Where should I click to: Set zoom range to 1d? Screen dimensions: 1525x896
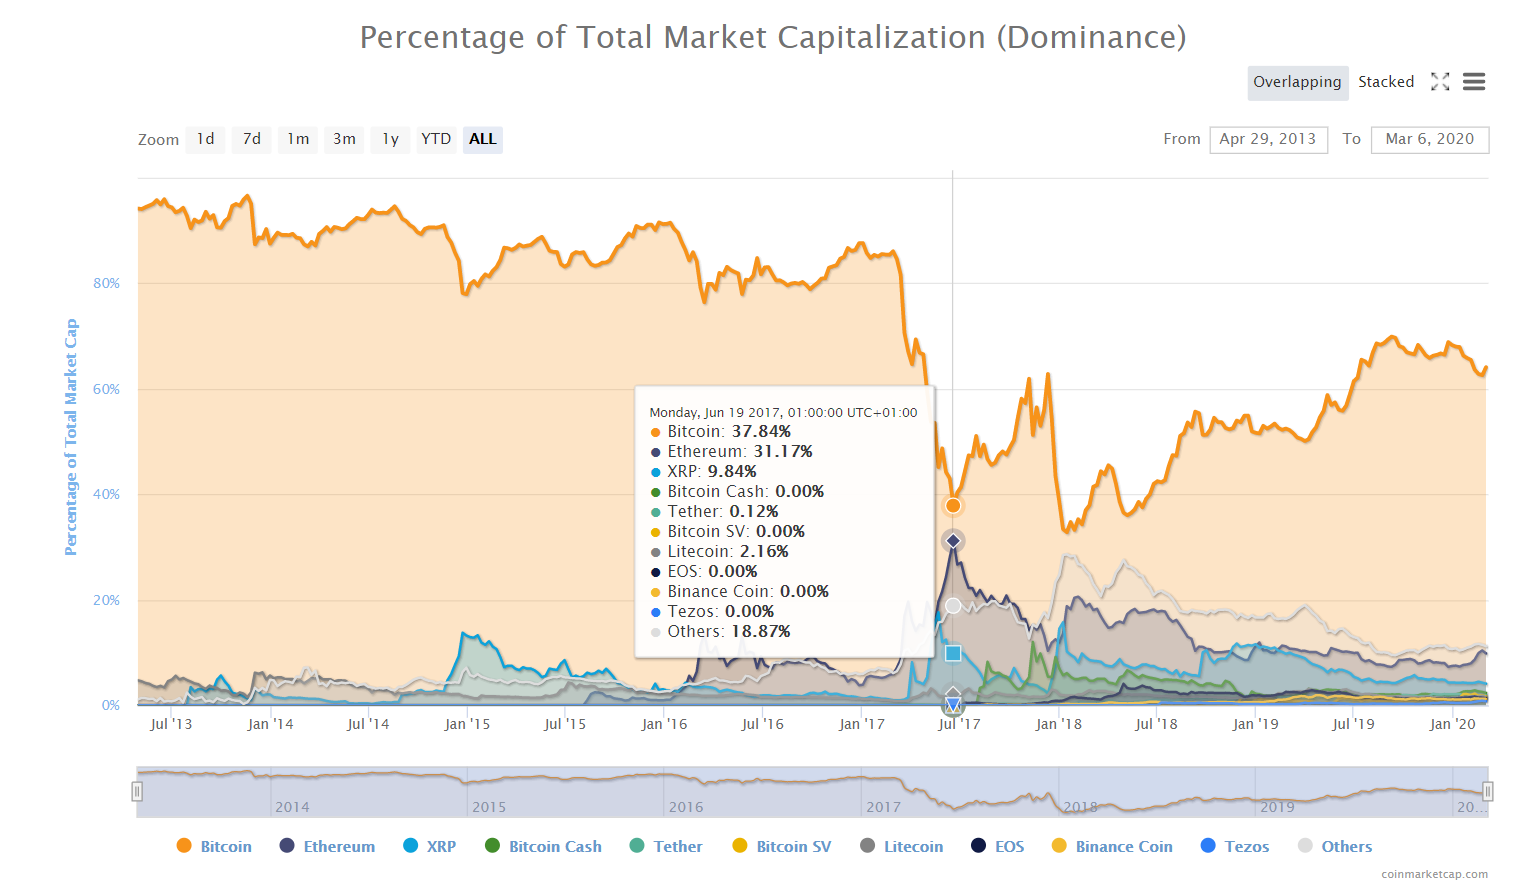205,139
